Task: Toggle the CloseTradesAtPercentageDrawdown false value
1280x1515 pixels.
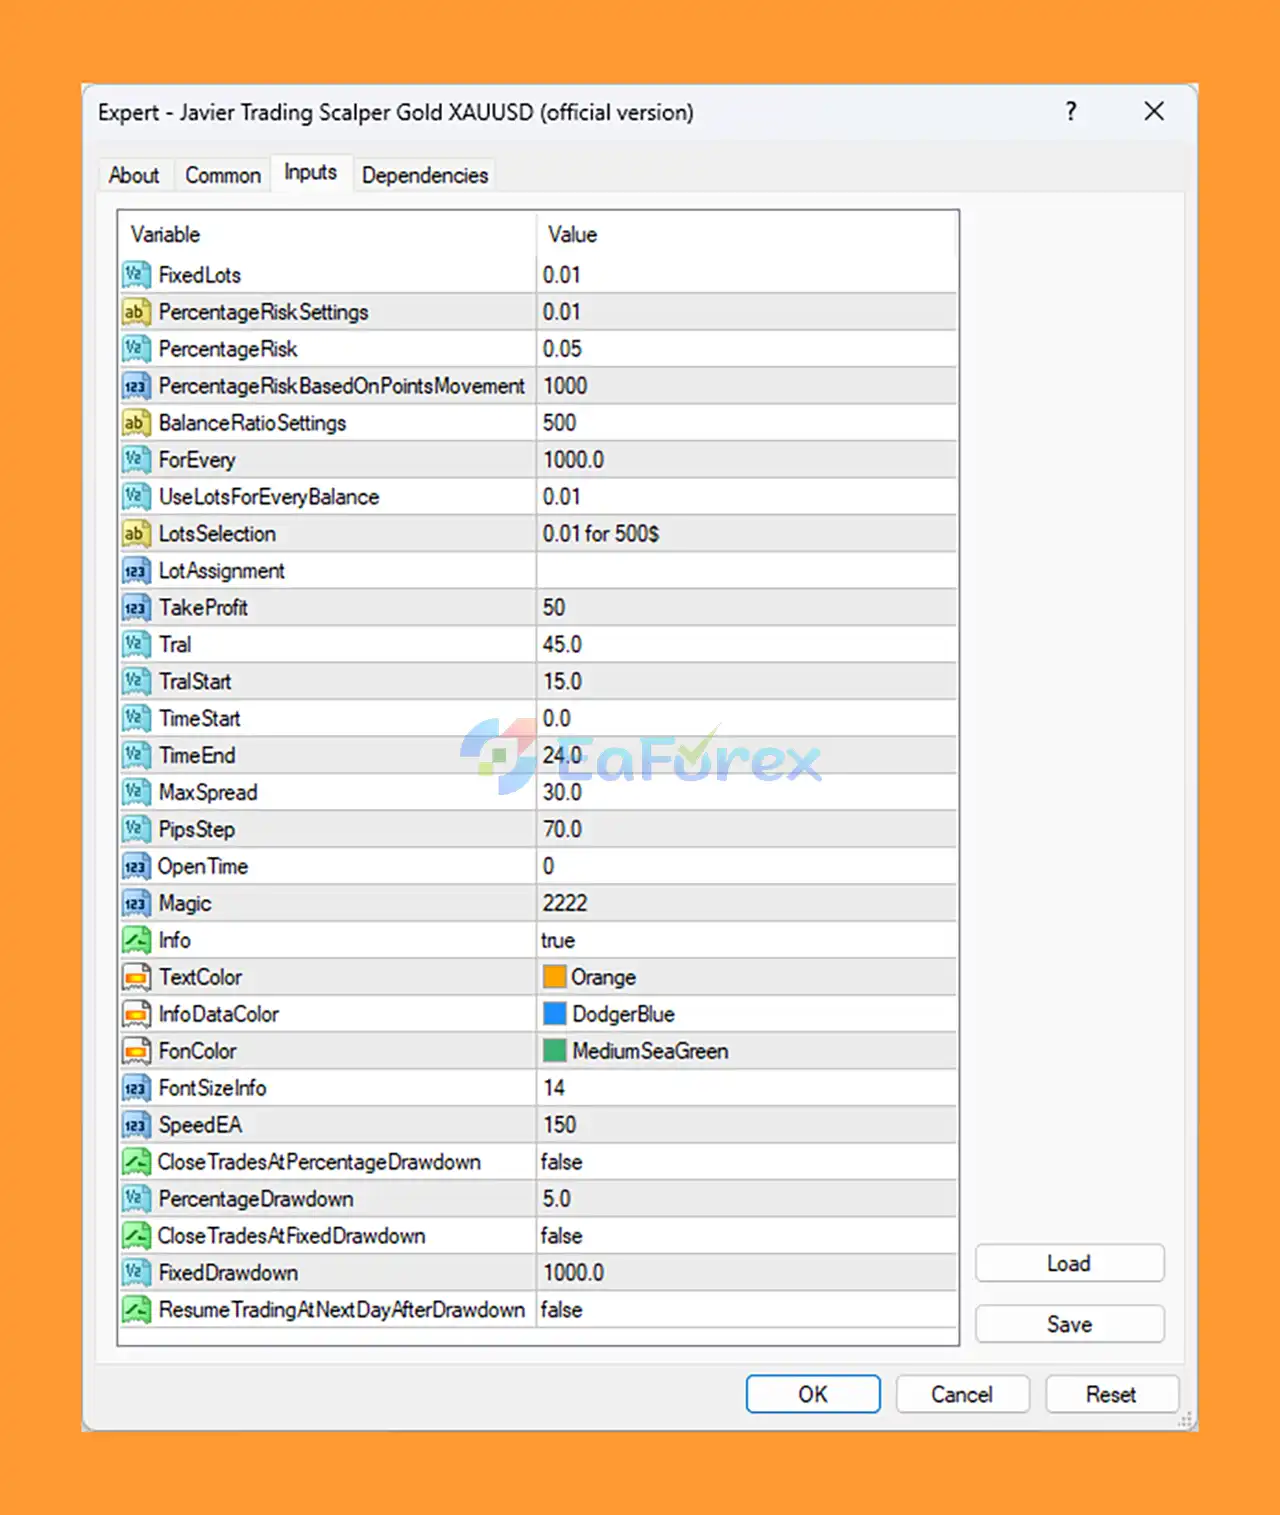Action: pos(561,1162)
